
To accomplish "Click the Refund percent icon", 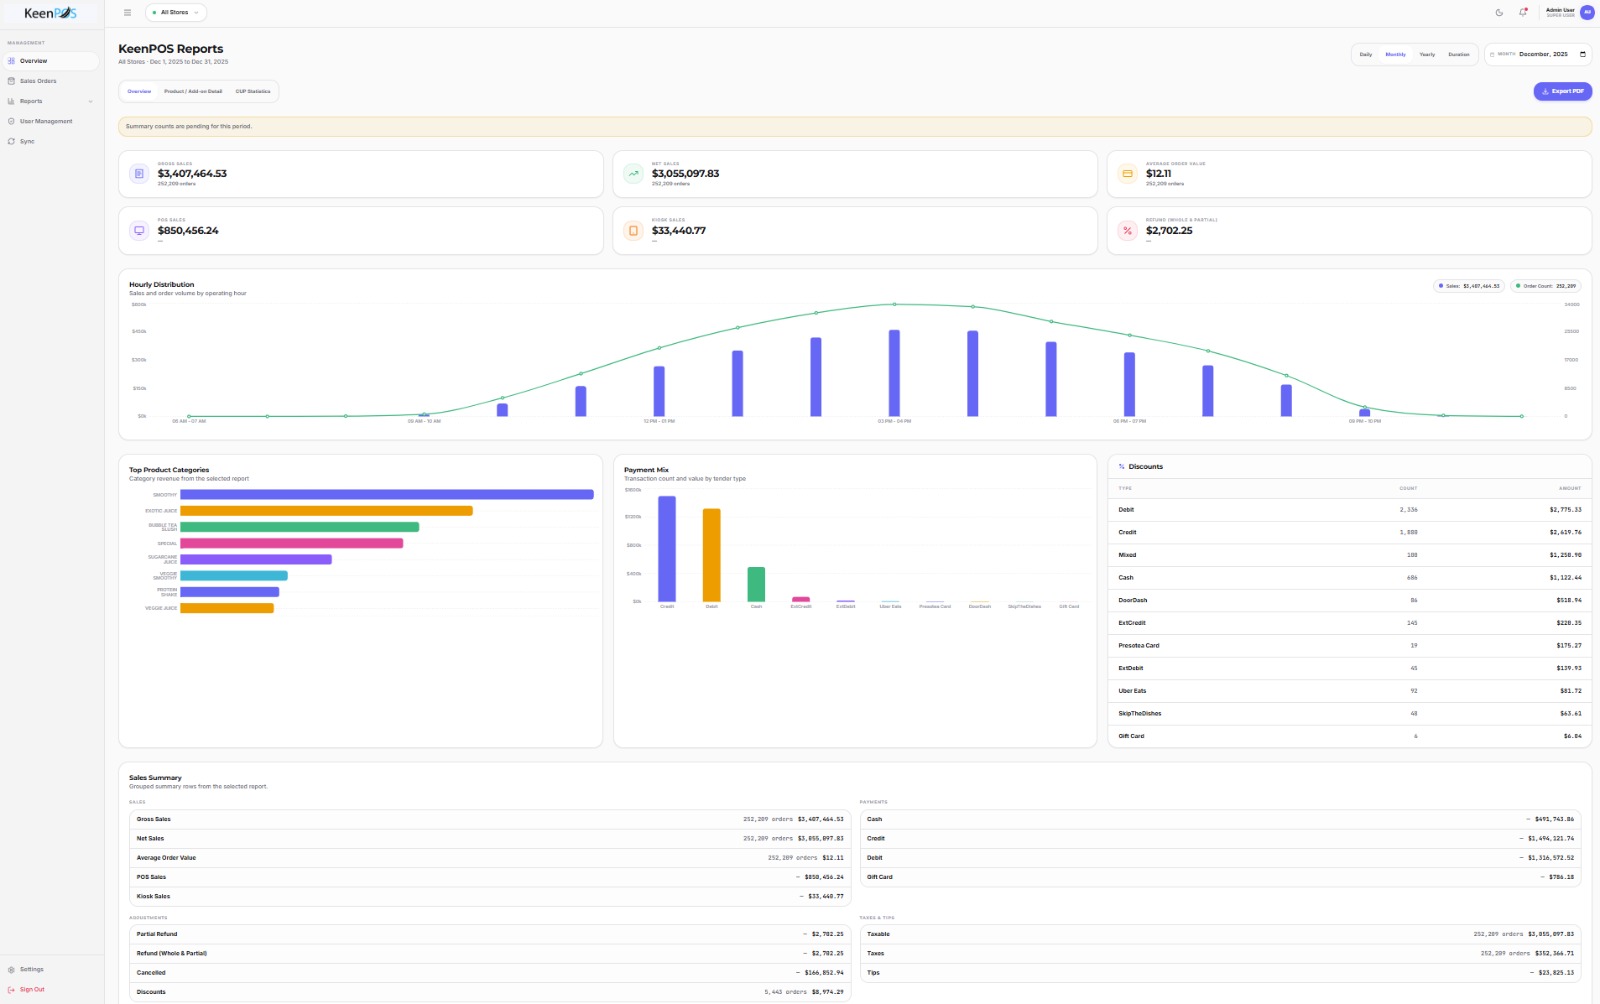I will [x=1128, y=231].
